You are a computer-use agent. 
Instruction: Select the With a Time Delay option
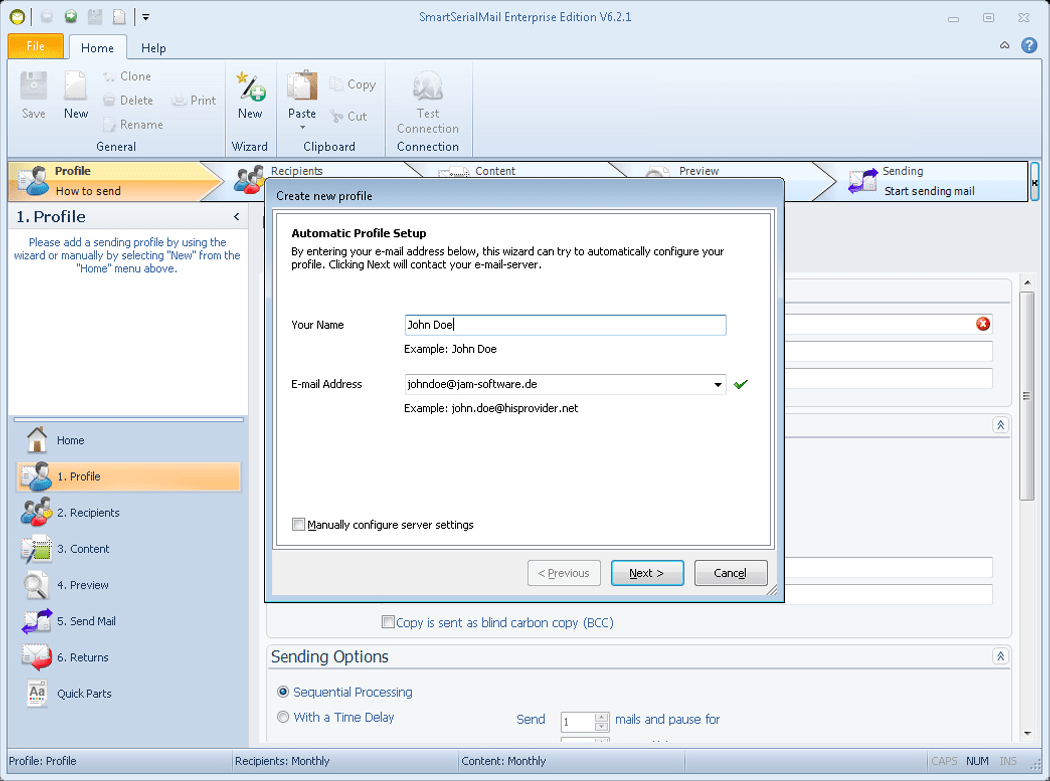(283, 717)
